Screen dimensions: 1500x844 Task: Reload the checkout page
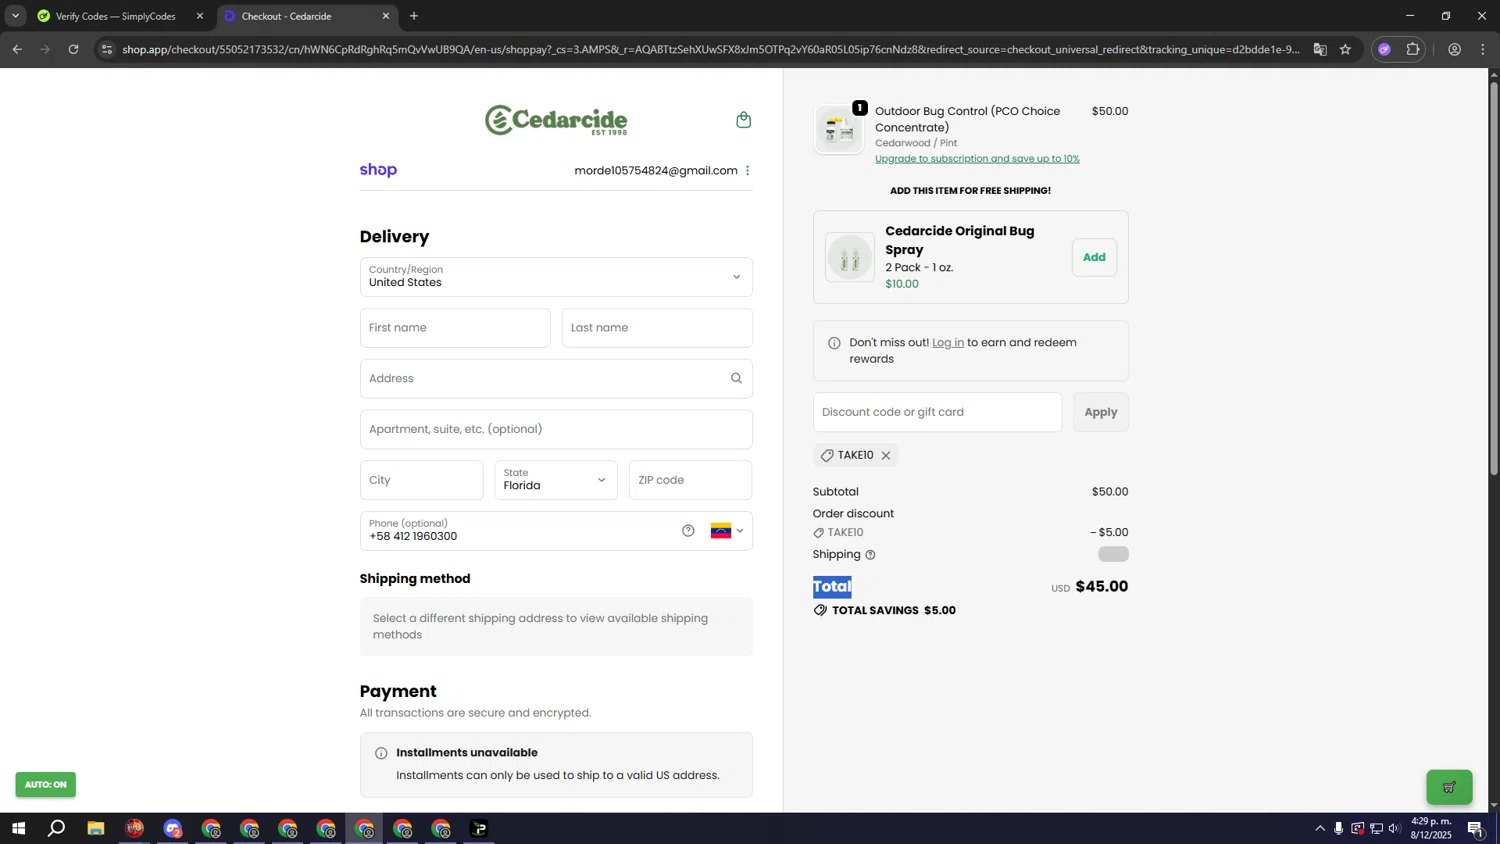click(73, 49)
